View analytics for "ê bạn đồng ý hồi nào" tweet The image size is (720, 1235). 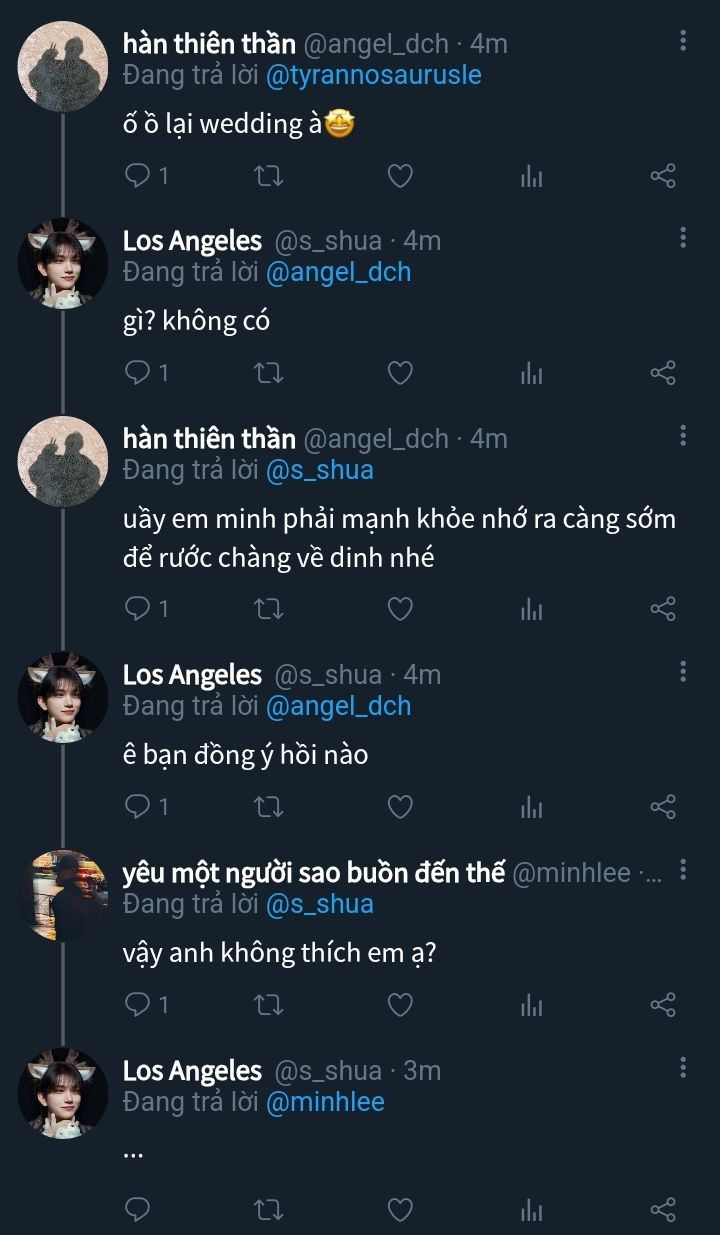[x=531, y=806]
